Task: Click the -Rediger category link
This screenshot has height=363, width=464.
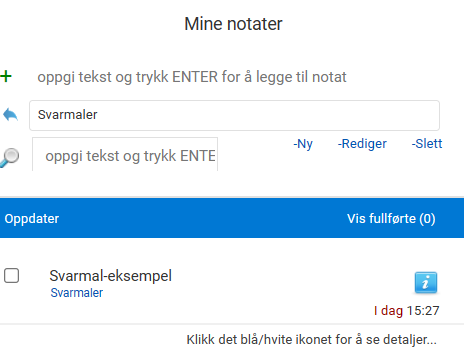Action: pyautogui.click(x=362, y=144)
